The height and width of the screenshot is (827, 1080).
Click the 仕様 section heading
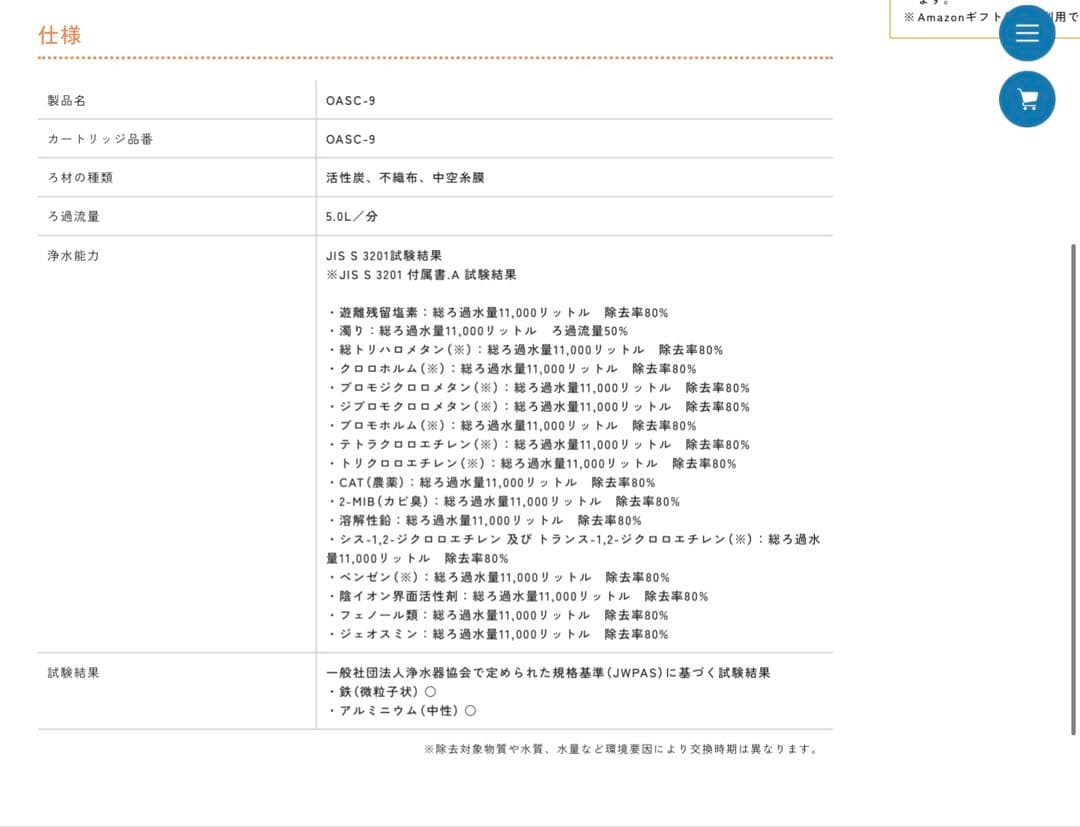tap(60, 35)
